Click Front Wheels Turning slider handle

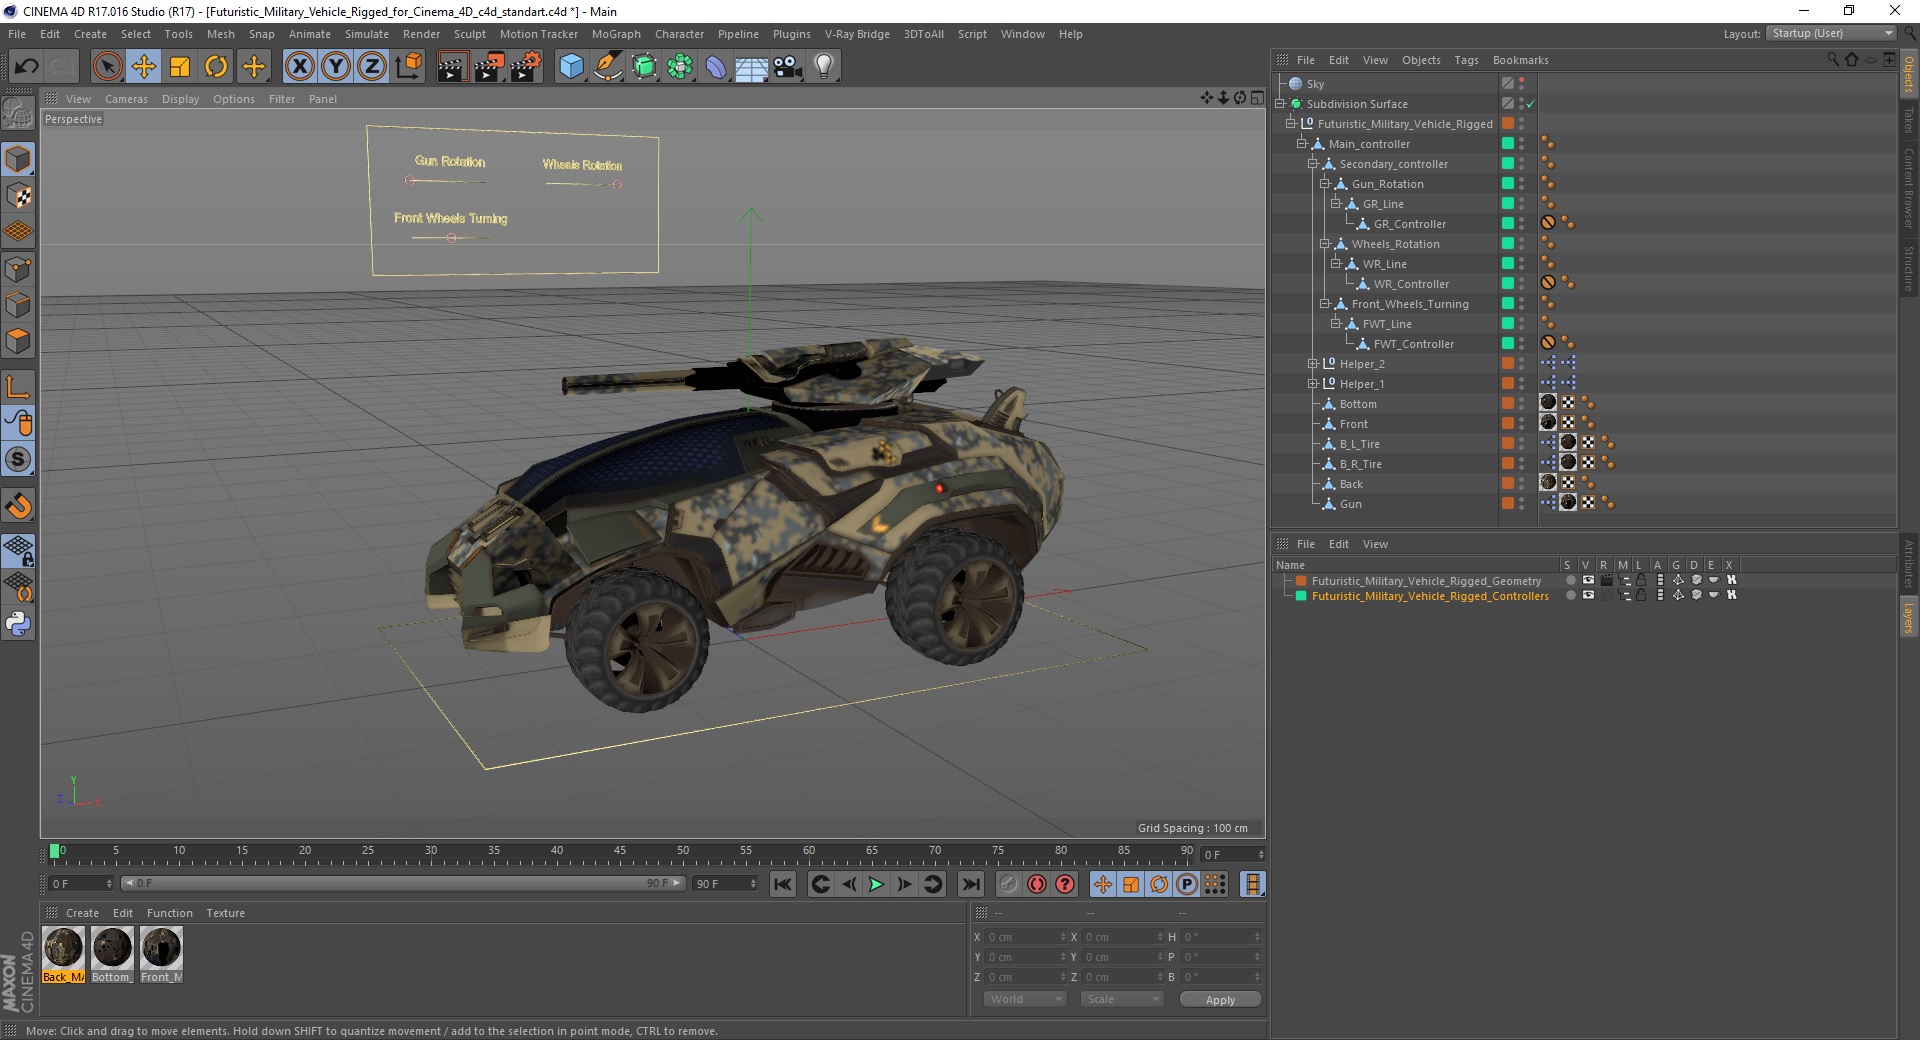coord(451,238)
